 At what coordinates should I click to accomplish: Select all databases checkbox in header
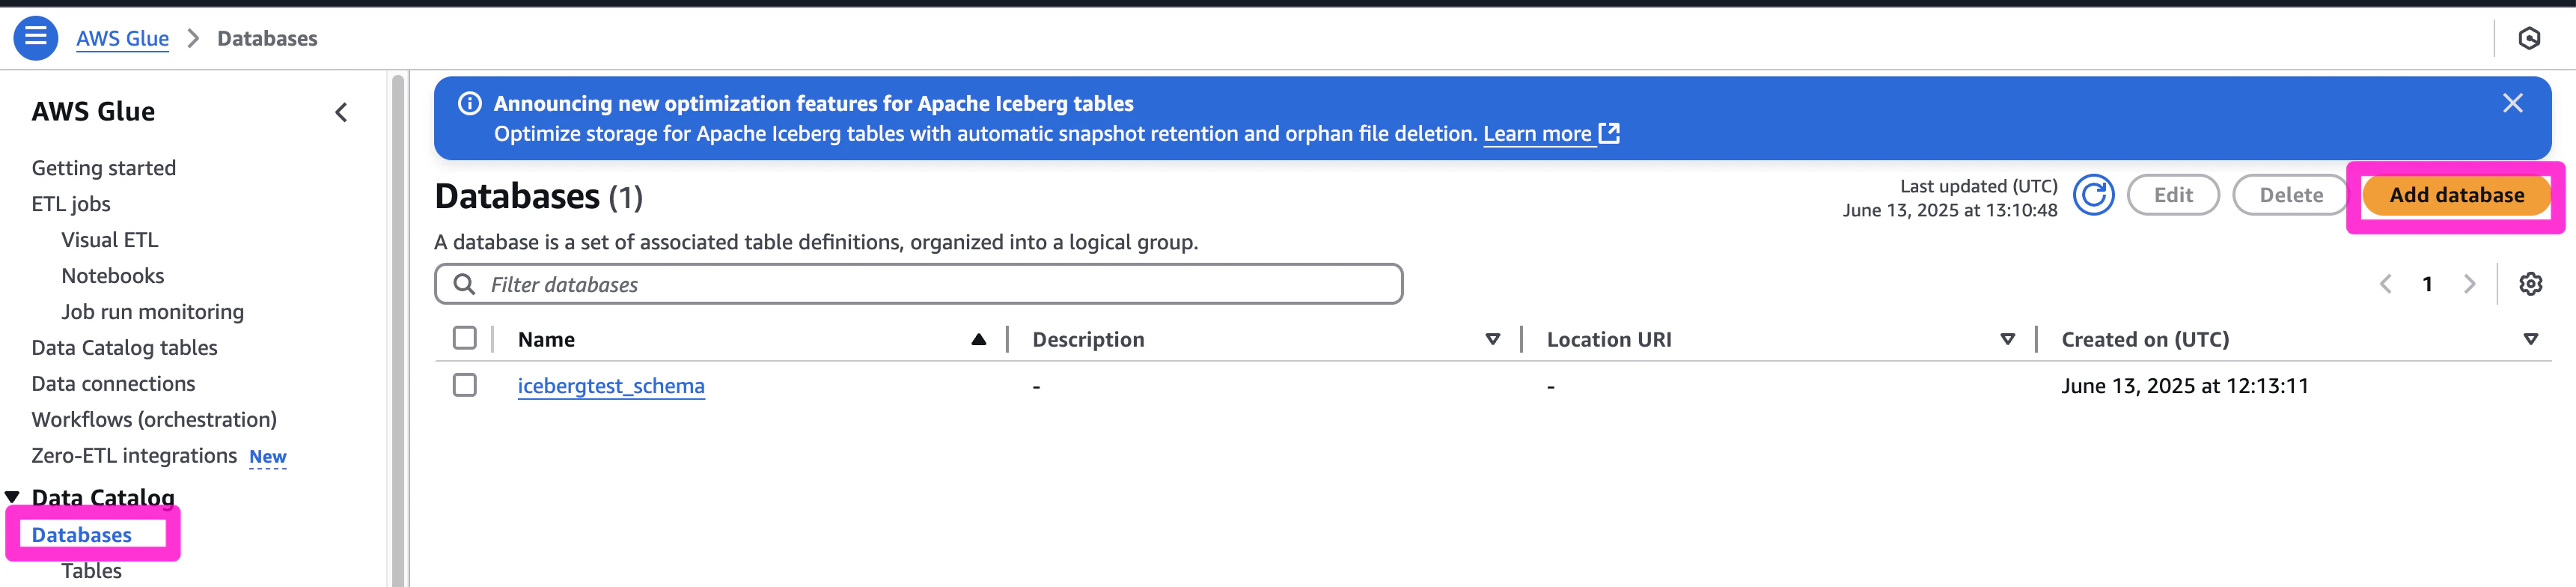pos(465,338)
